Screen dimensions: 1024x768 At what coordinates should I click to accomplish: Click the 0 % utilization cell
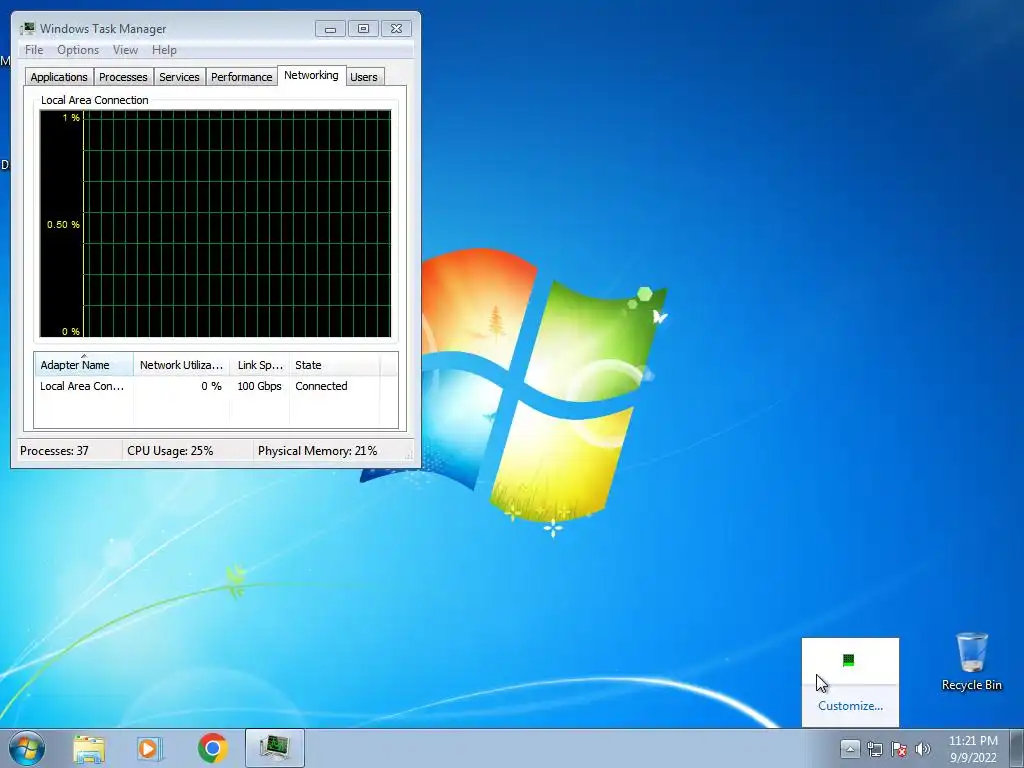[x=211, y=386]
